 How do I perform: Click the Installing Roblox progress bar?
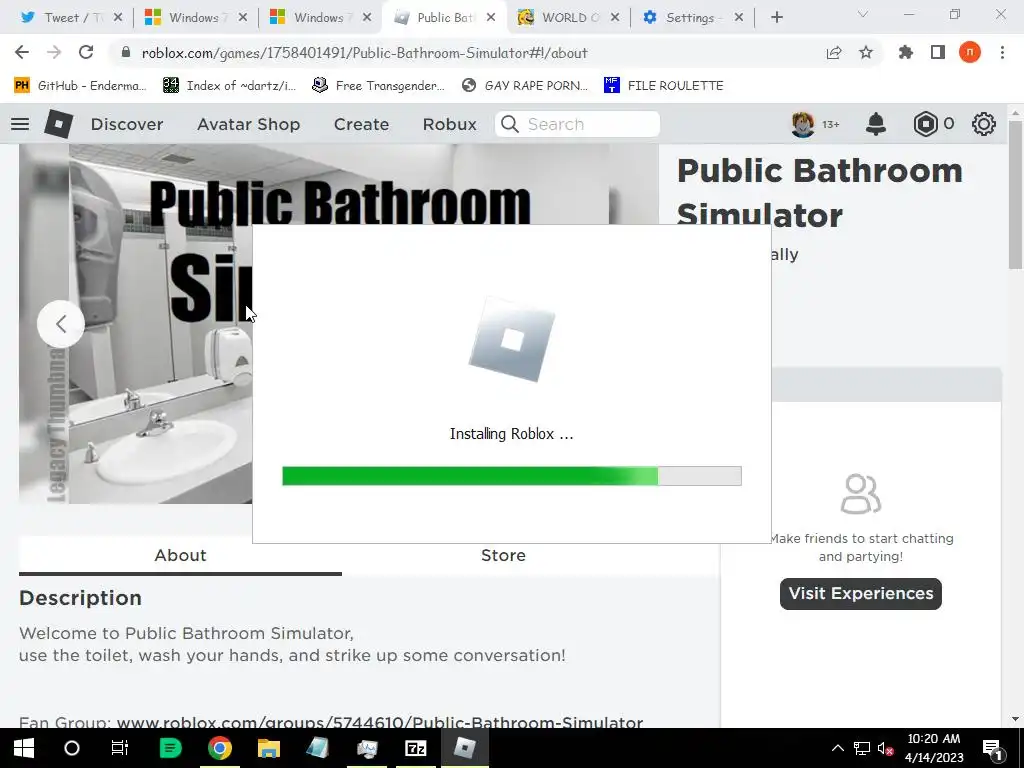pyautogui.click(x=511, y=476)
